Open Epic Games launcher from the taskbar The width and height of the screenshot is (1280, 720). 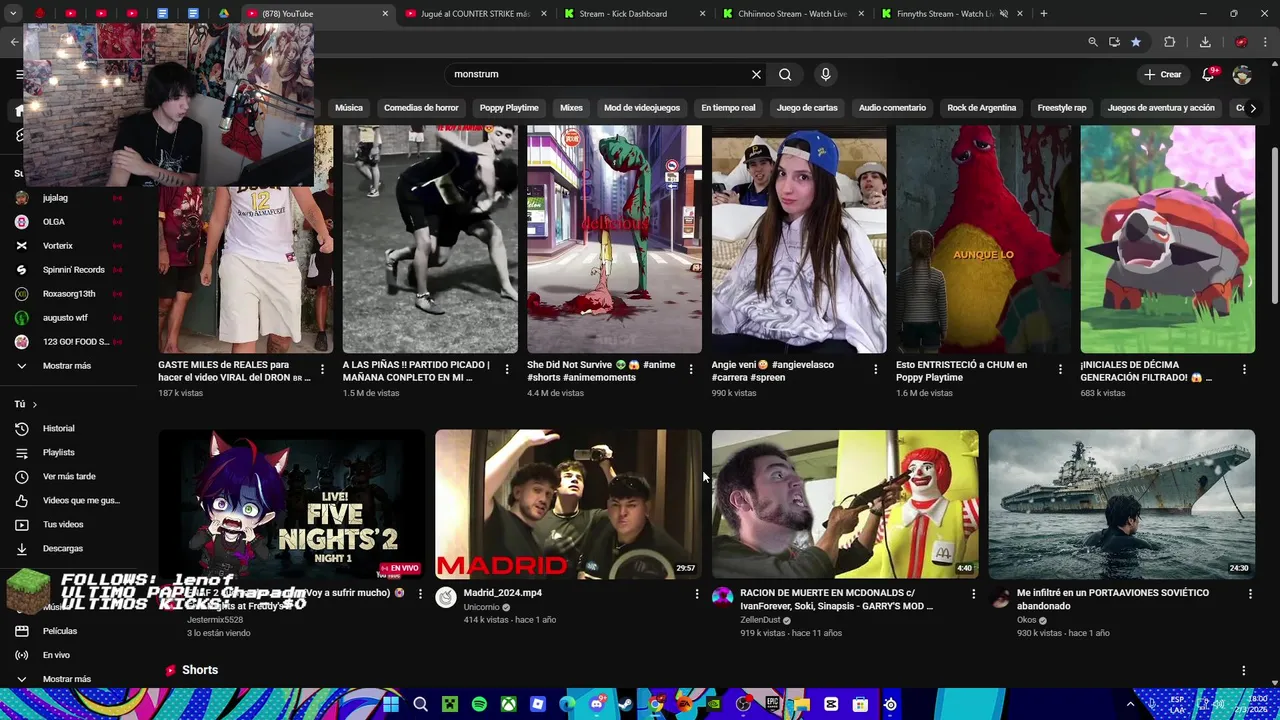pyautogui.click(x=772, y=704)
